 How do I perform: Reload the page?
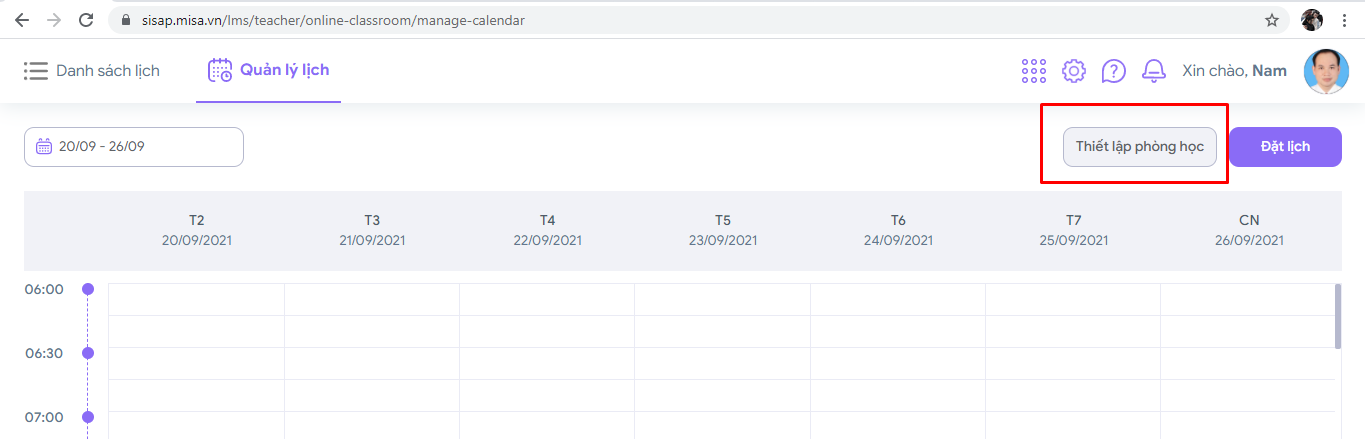[86, 20]
